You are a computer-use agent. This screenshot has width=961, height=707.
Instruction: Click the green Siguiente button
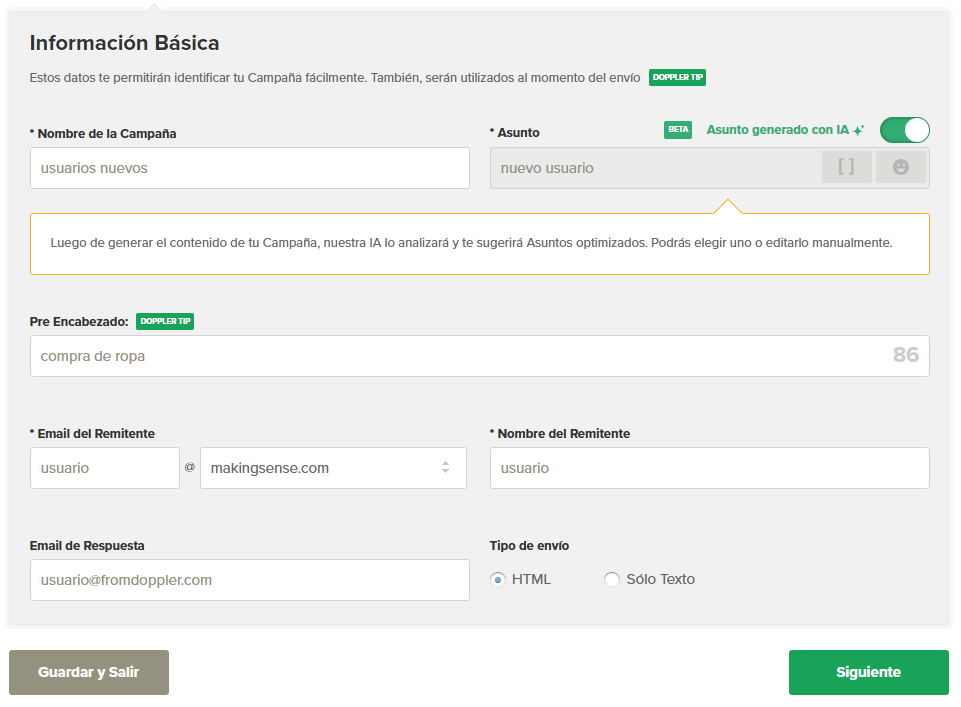tap(868, 672)
